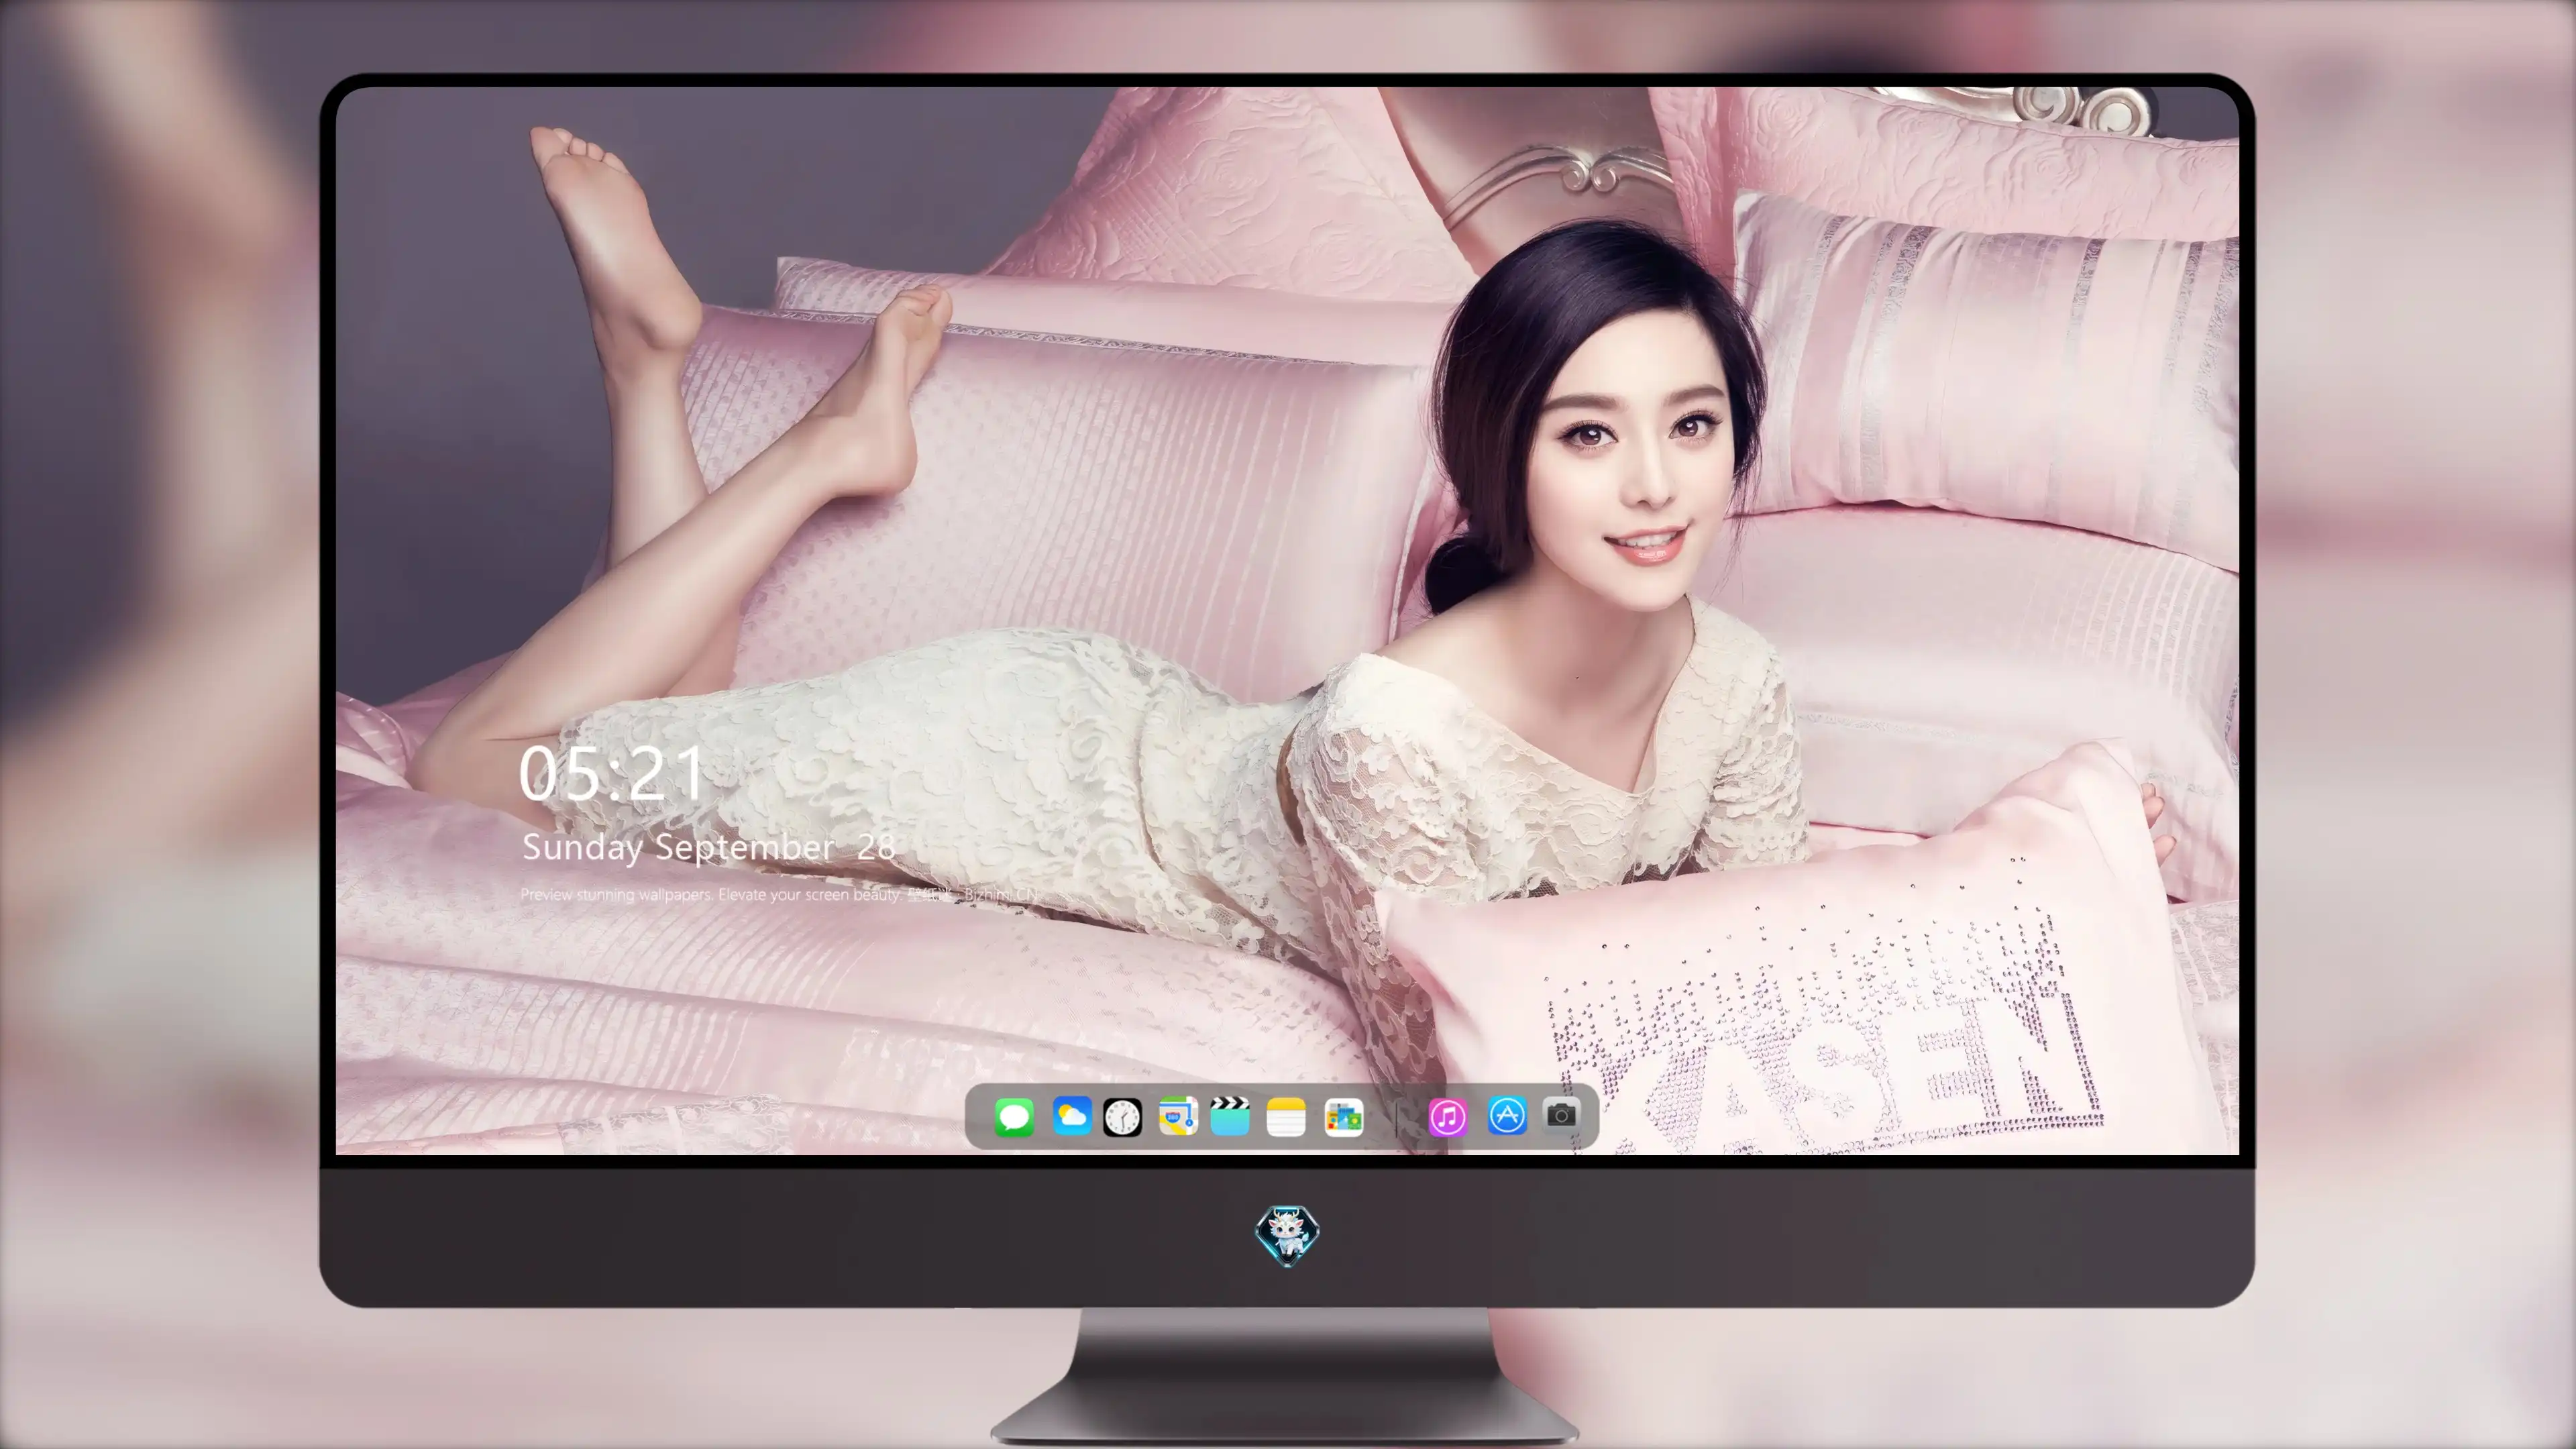Click the Preview stunning wallpapers caption text
The image size is (2576, 1449).
[x=779, y=894]
